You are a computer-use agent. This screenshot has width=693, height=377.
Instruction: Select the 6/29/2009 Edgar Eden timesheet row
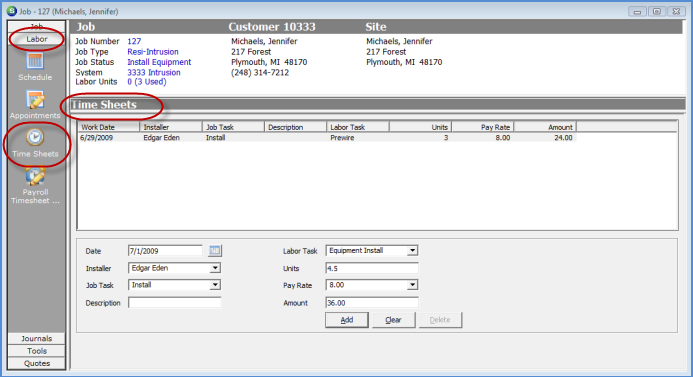pyautogui.click(x=327, y=138)
